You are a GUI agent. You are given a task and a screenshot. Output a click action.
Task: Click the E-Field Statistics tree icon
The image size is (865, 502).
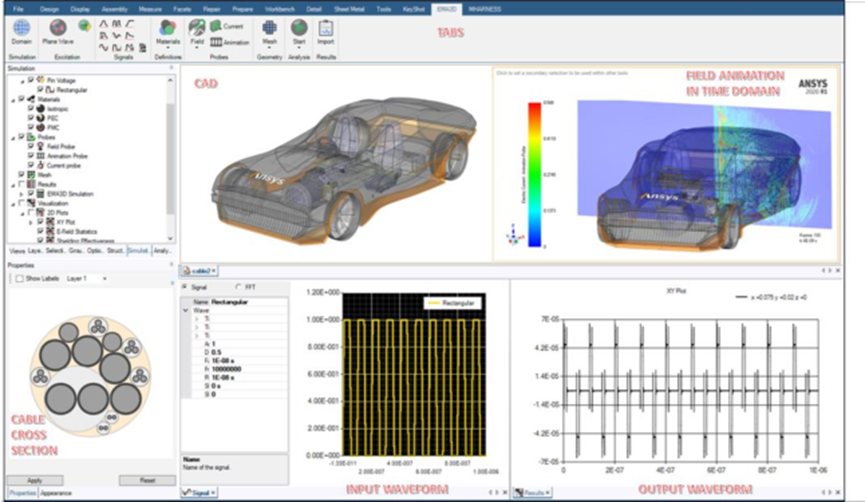(50, 231)
